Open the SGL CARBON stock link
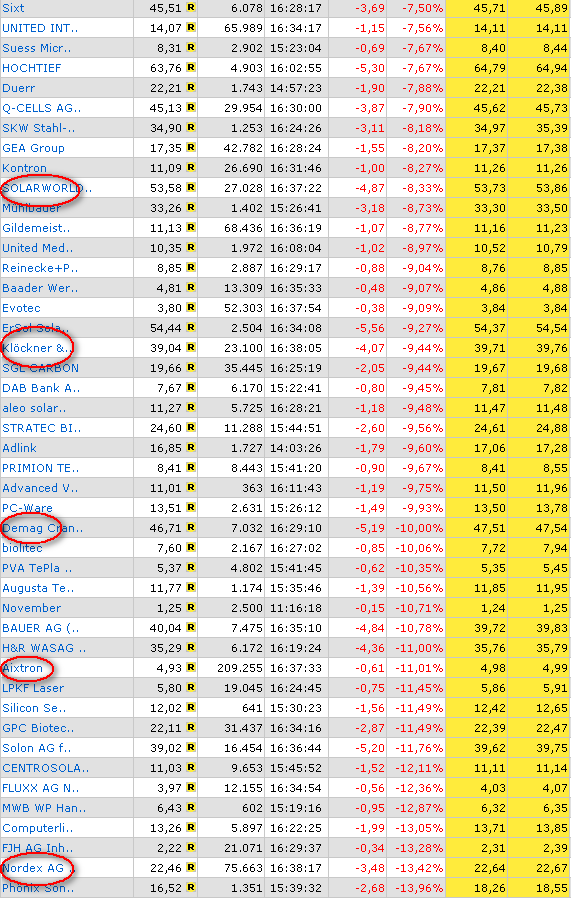 click(40, 368)
